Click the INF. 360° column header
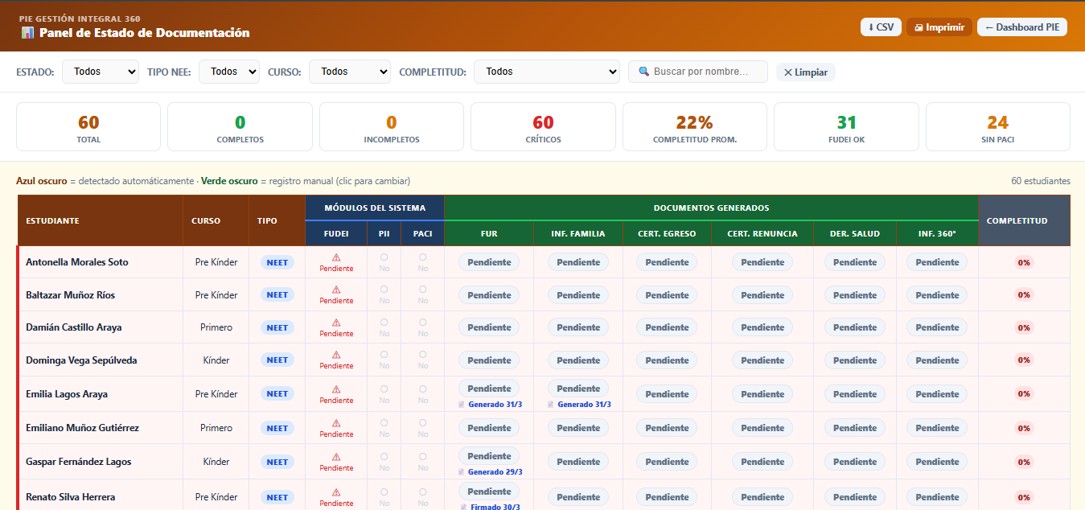 [x=937, y=234]
